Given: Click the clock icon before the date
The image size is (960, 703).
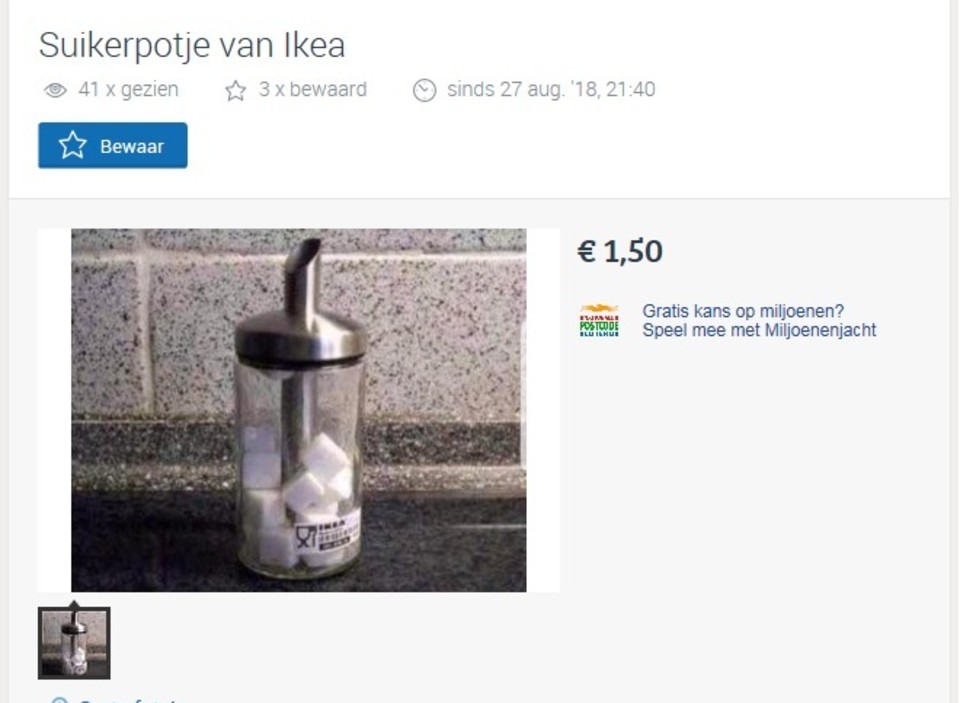Looking at the screenshot, I should point(424,90).
